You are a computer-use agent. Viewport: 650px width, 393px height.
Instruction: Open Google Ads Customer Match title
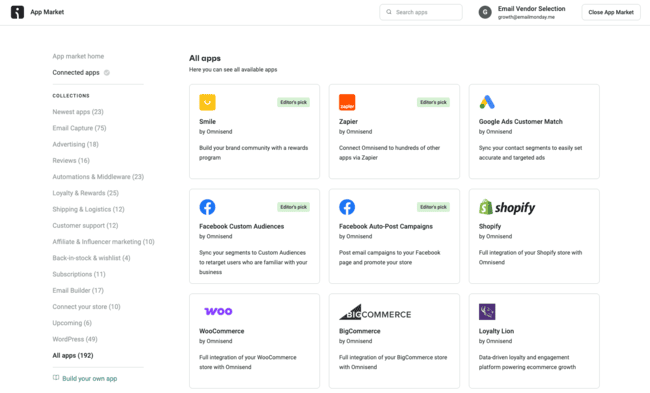pyautogui.click(x=521, y=121)
